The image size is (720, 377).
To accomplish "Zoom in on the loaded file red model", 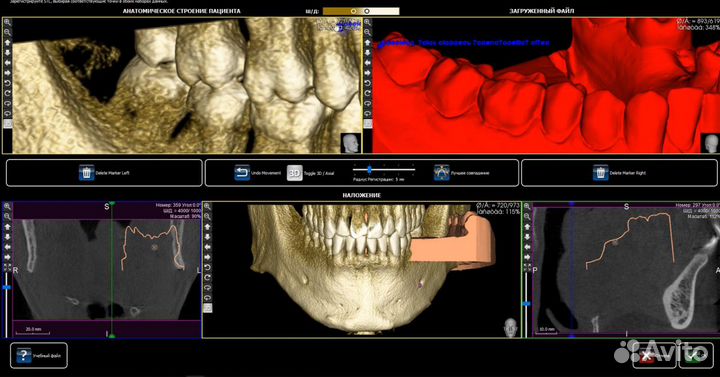I will pyautogui.click(x=367, y=23).
